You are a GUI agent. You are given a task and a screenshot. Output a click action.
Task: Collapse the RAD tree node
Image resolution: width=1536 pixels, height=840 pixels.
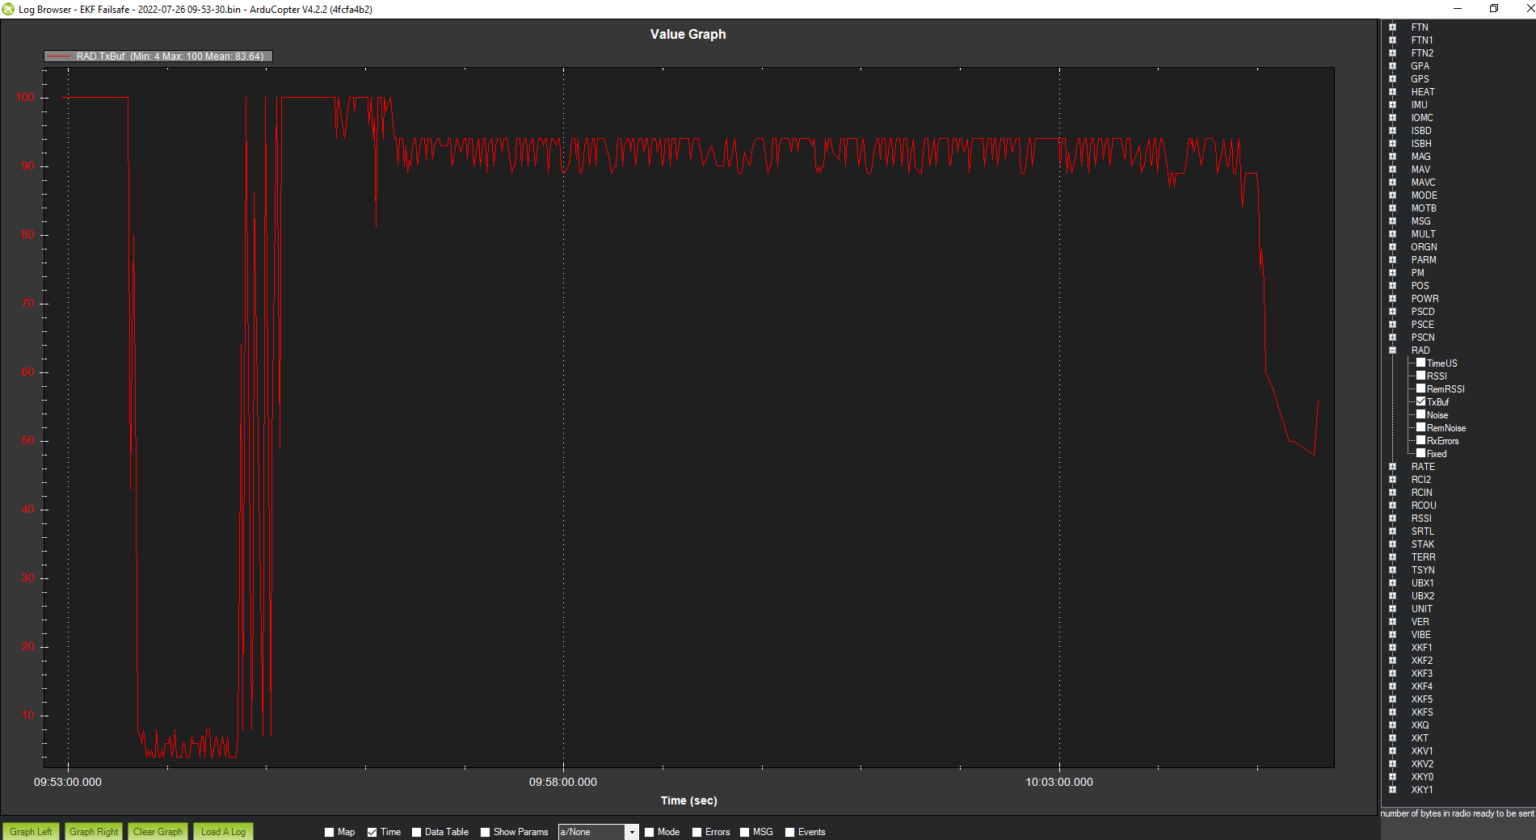(1392, 350)
